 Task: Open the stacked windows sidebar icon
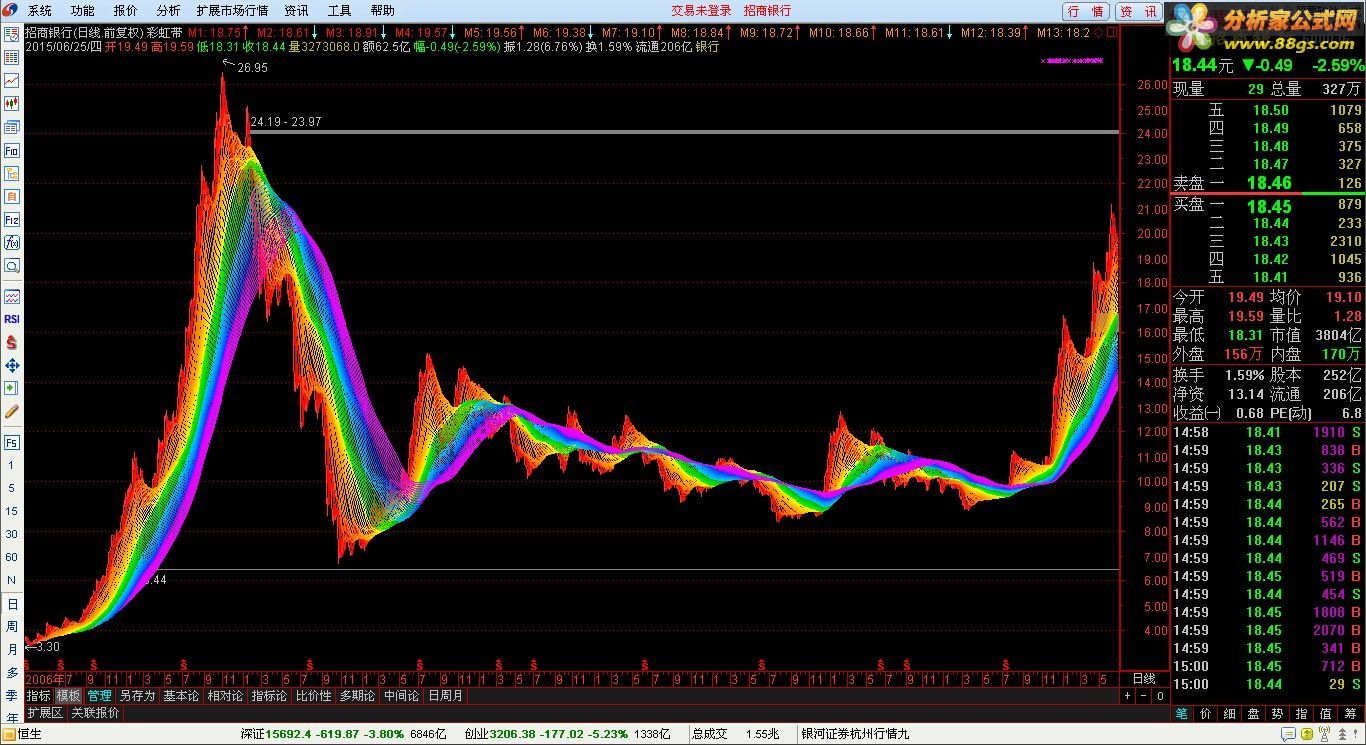pyautogui.click(x=12, y=127)
